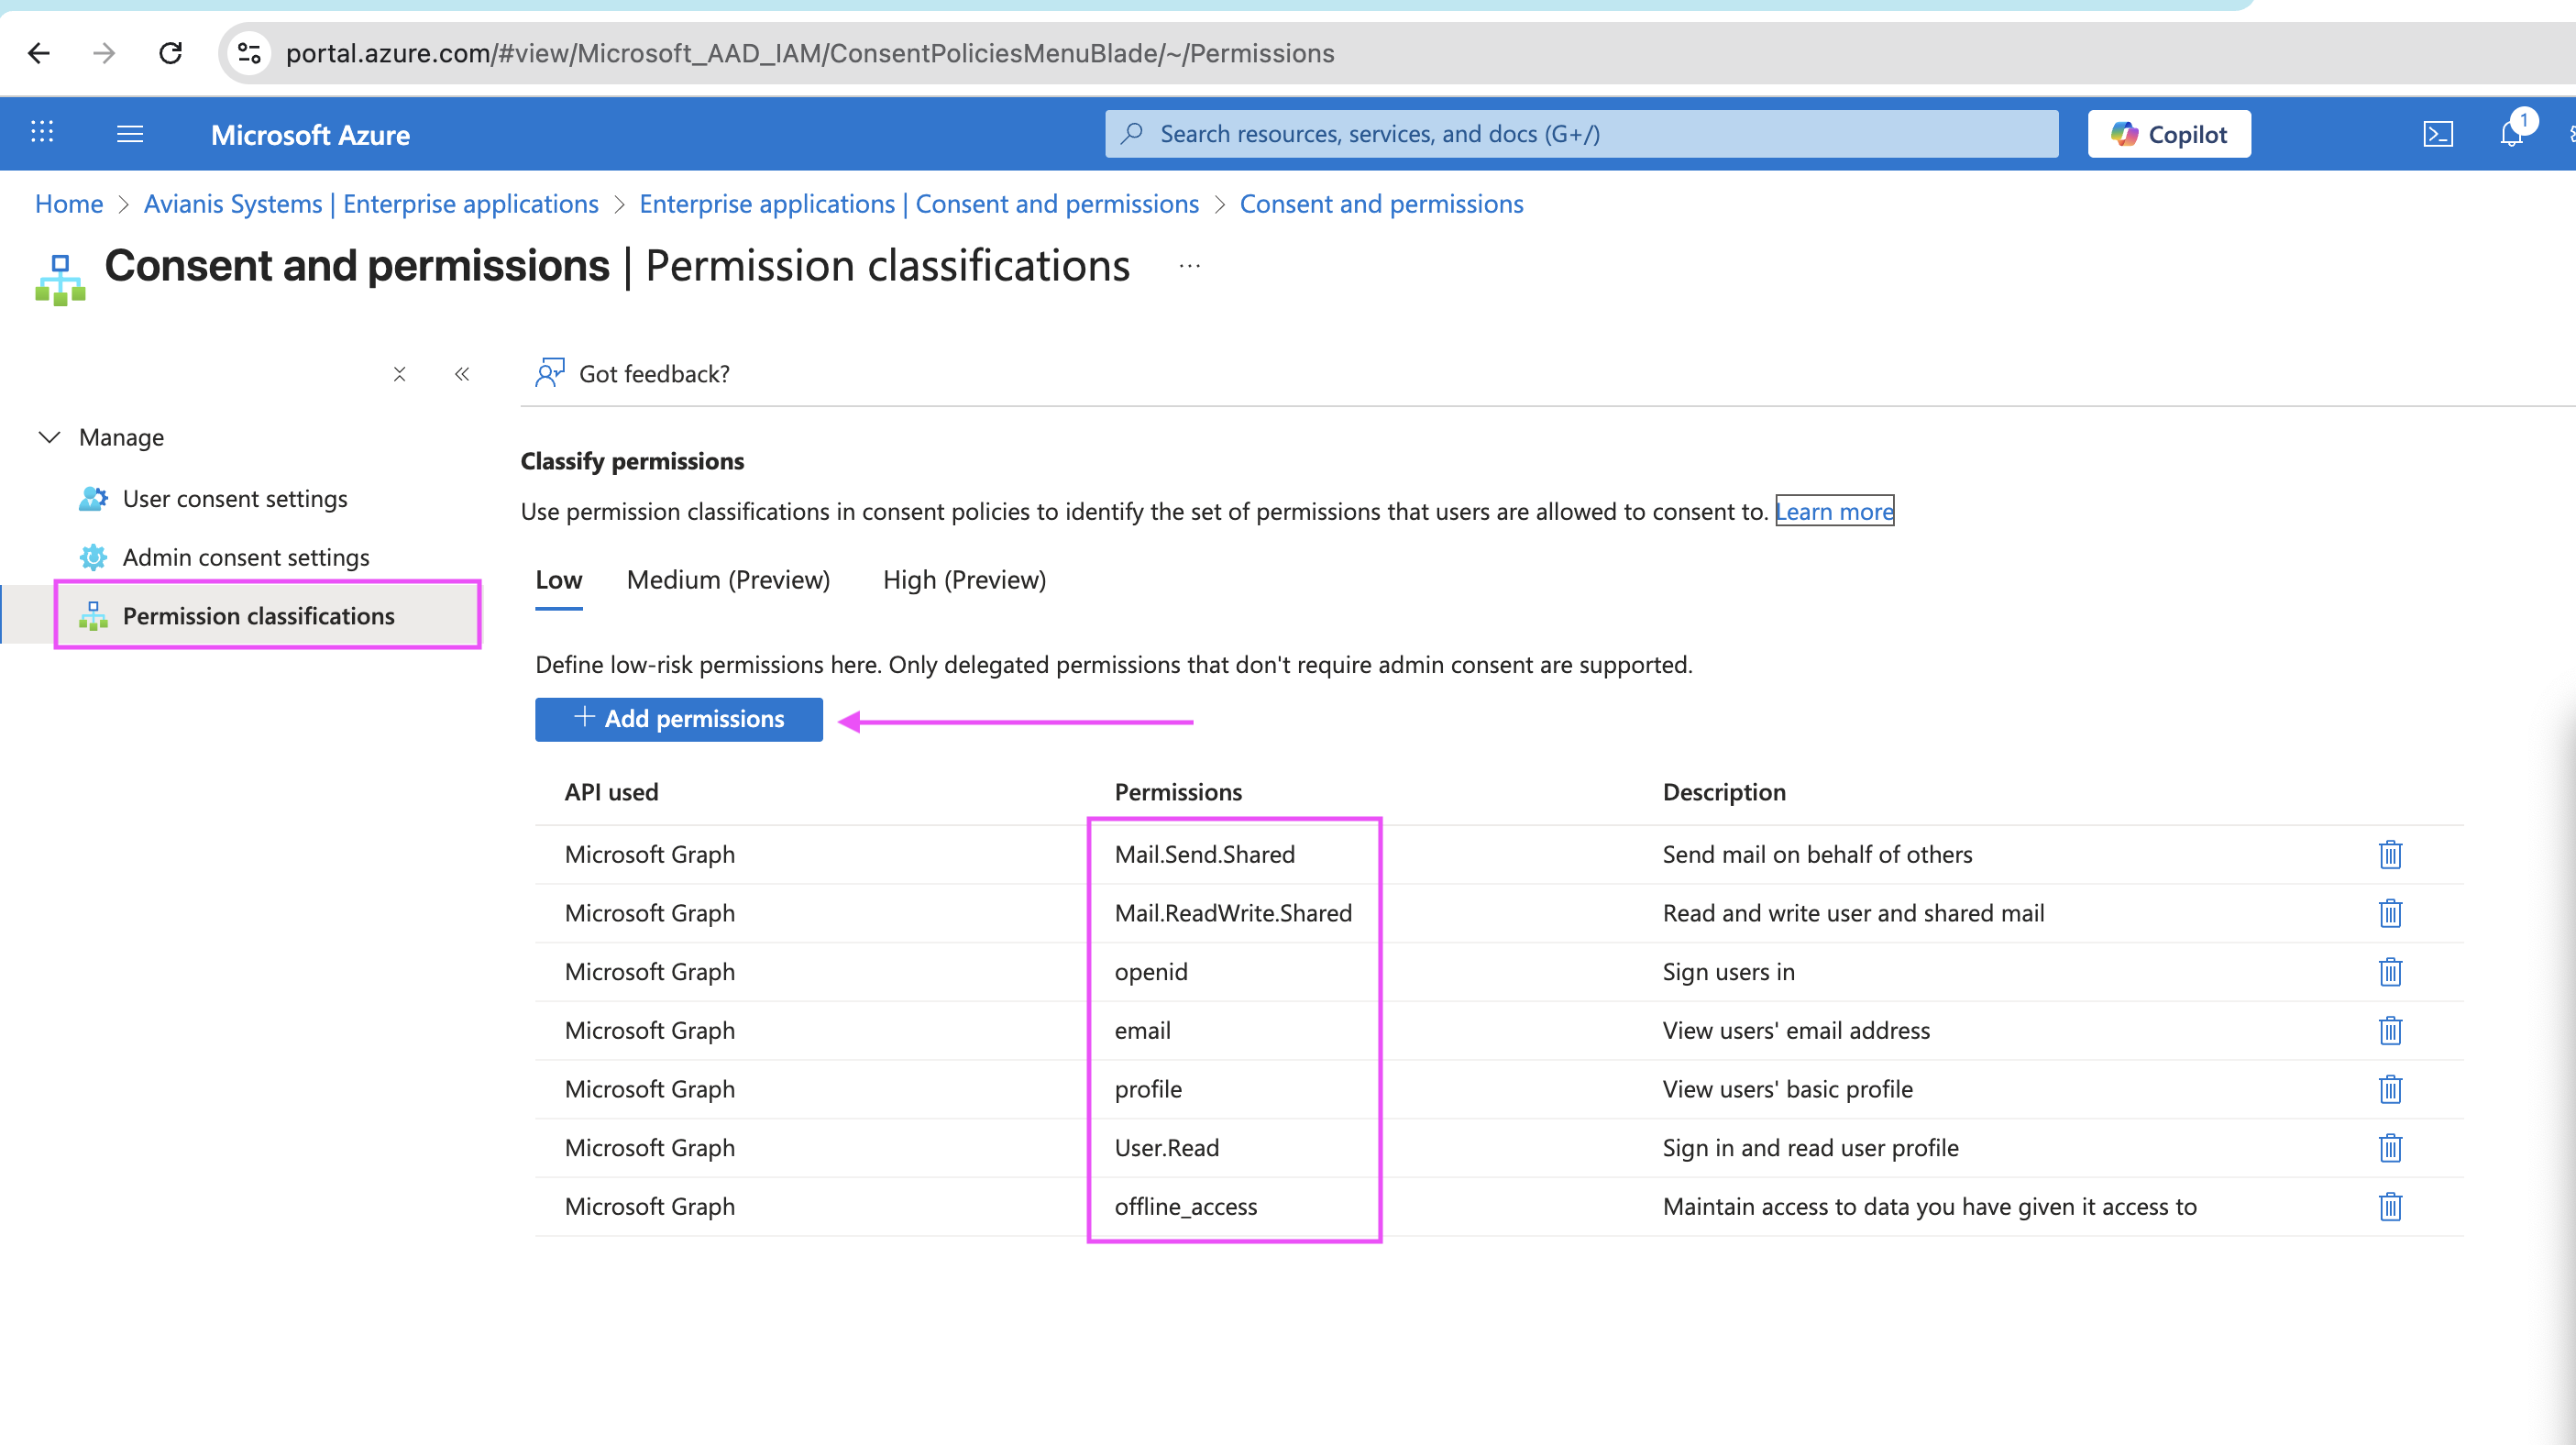The width and height of the screenshot is (2576, 1445).
Task: Click the Admin consent settings gear icon
Action: (92, 557)
